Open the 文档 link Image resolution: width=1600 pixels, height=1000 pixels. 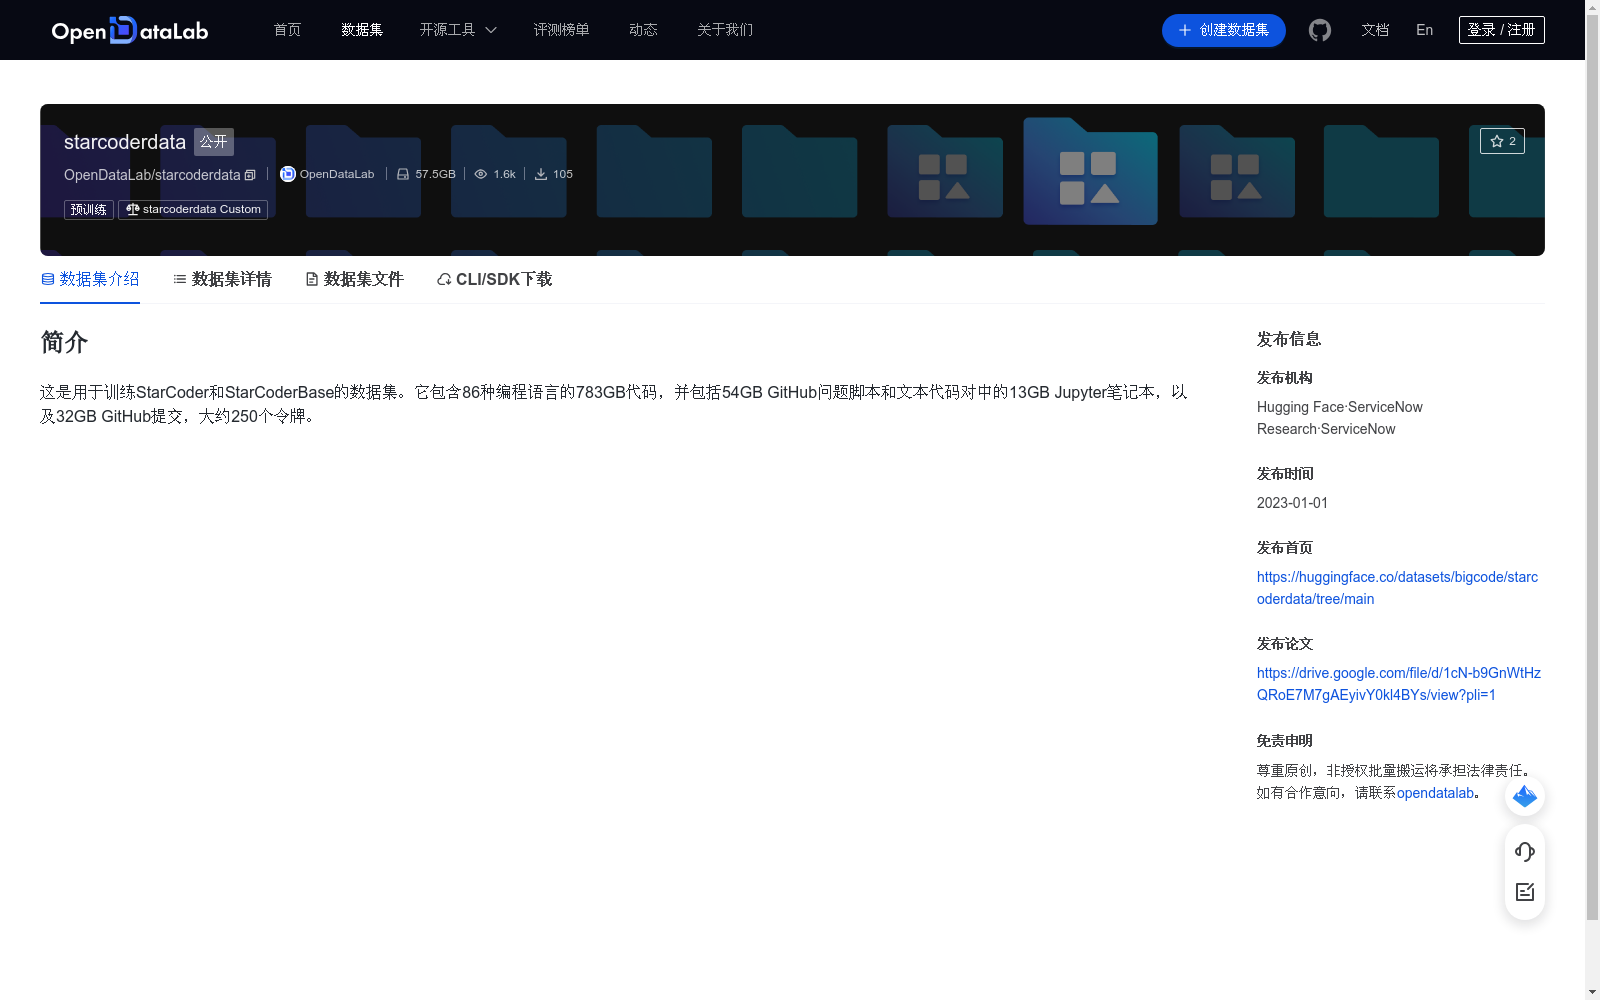[1375, 30]
